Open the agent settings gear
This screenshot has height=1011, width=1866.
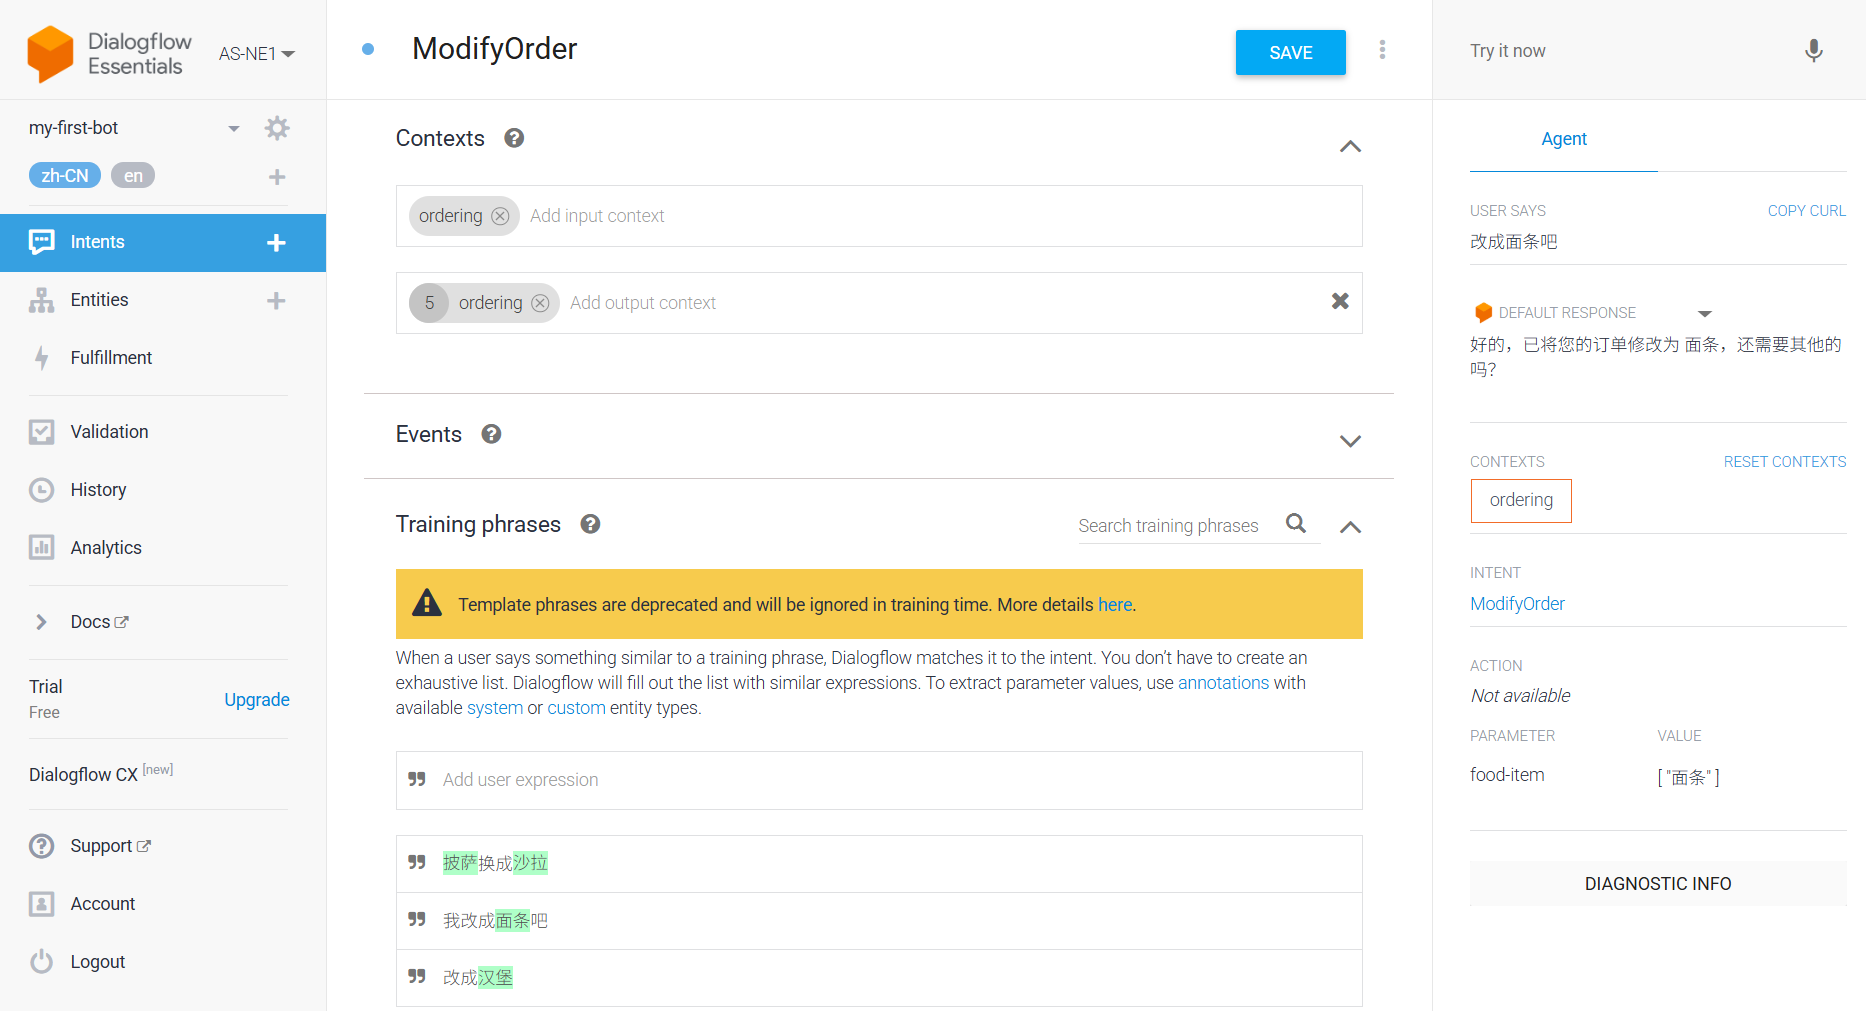click(x=277, y=128)
